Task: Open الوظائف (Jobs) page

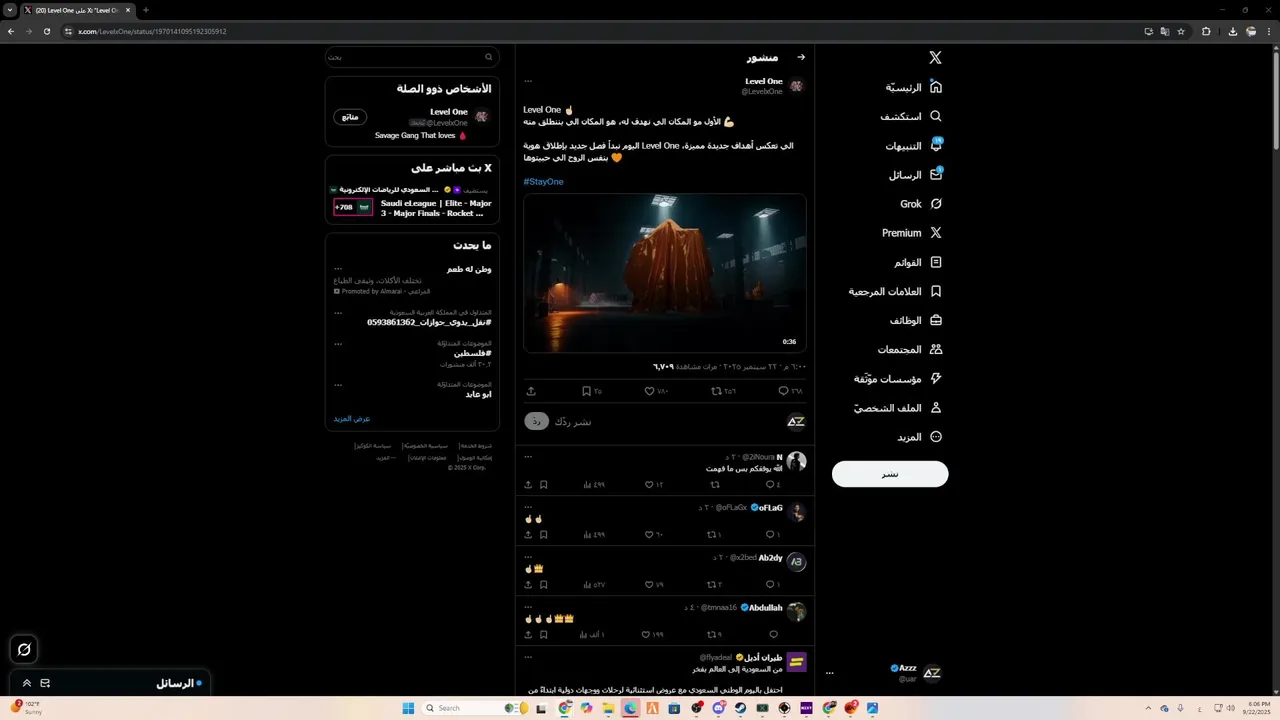Action: point(916,320)
